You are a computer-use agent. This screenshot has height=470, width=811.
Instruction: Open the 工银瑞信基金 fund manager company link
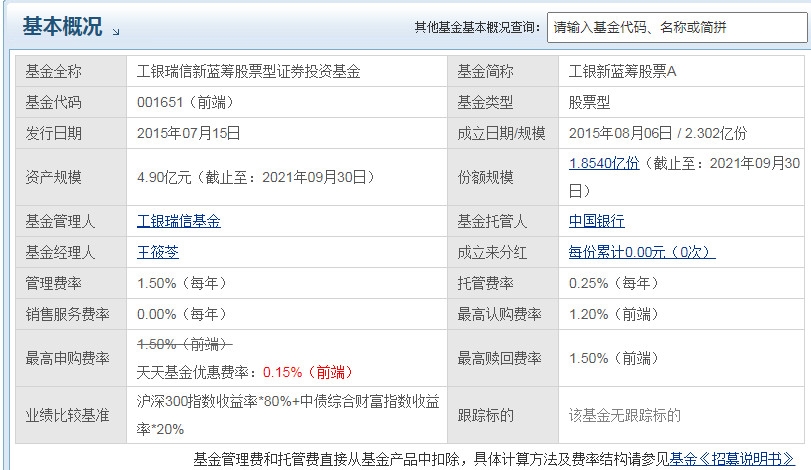pyautogui.click(x=179, y=221)
